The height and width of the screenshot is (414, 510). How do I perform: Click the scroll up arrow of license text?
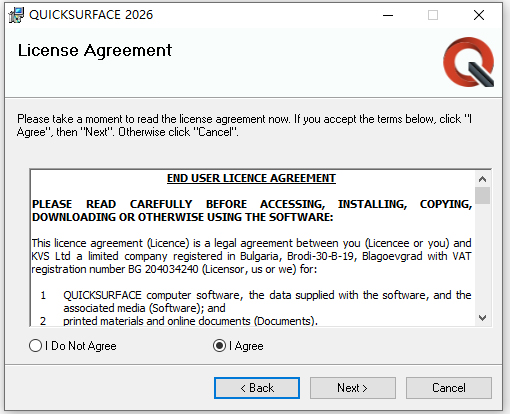482,179
